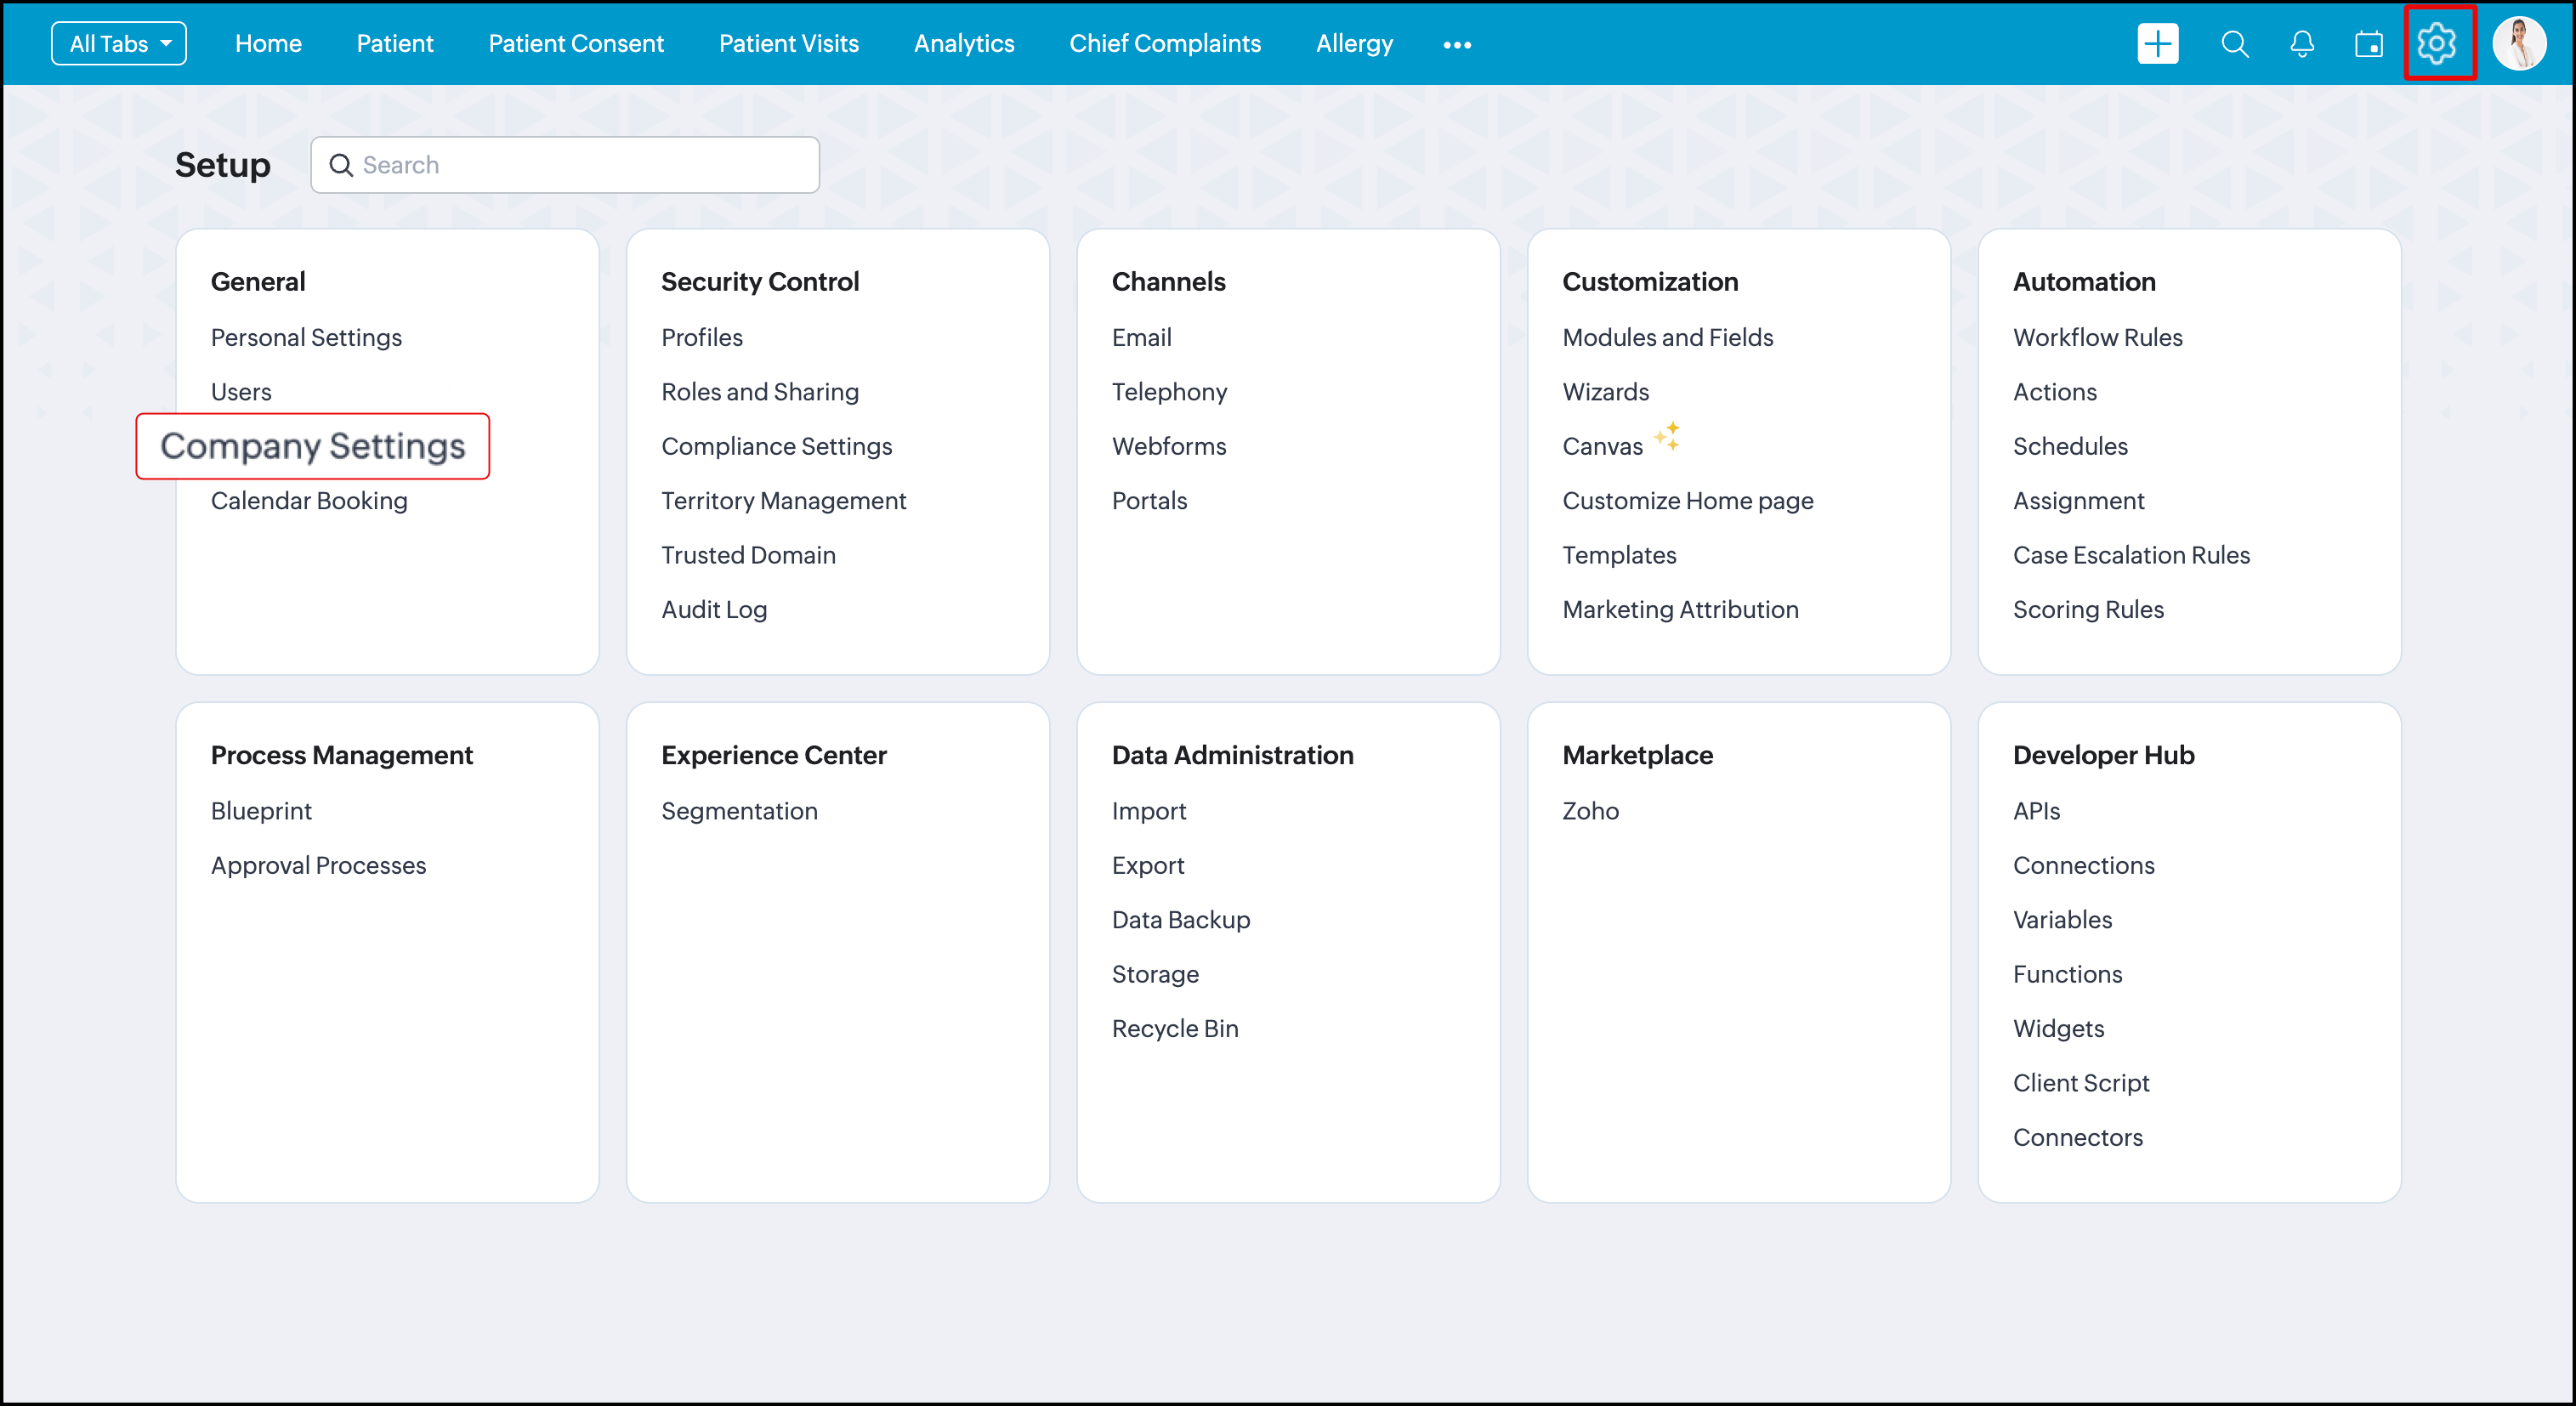Switch to the Patient Visits tab
The width and height of the screenshot is (2576, 1406).
click(788, 44)
